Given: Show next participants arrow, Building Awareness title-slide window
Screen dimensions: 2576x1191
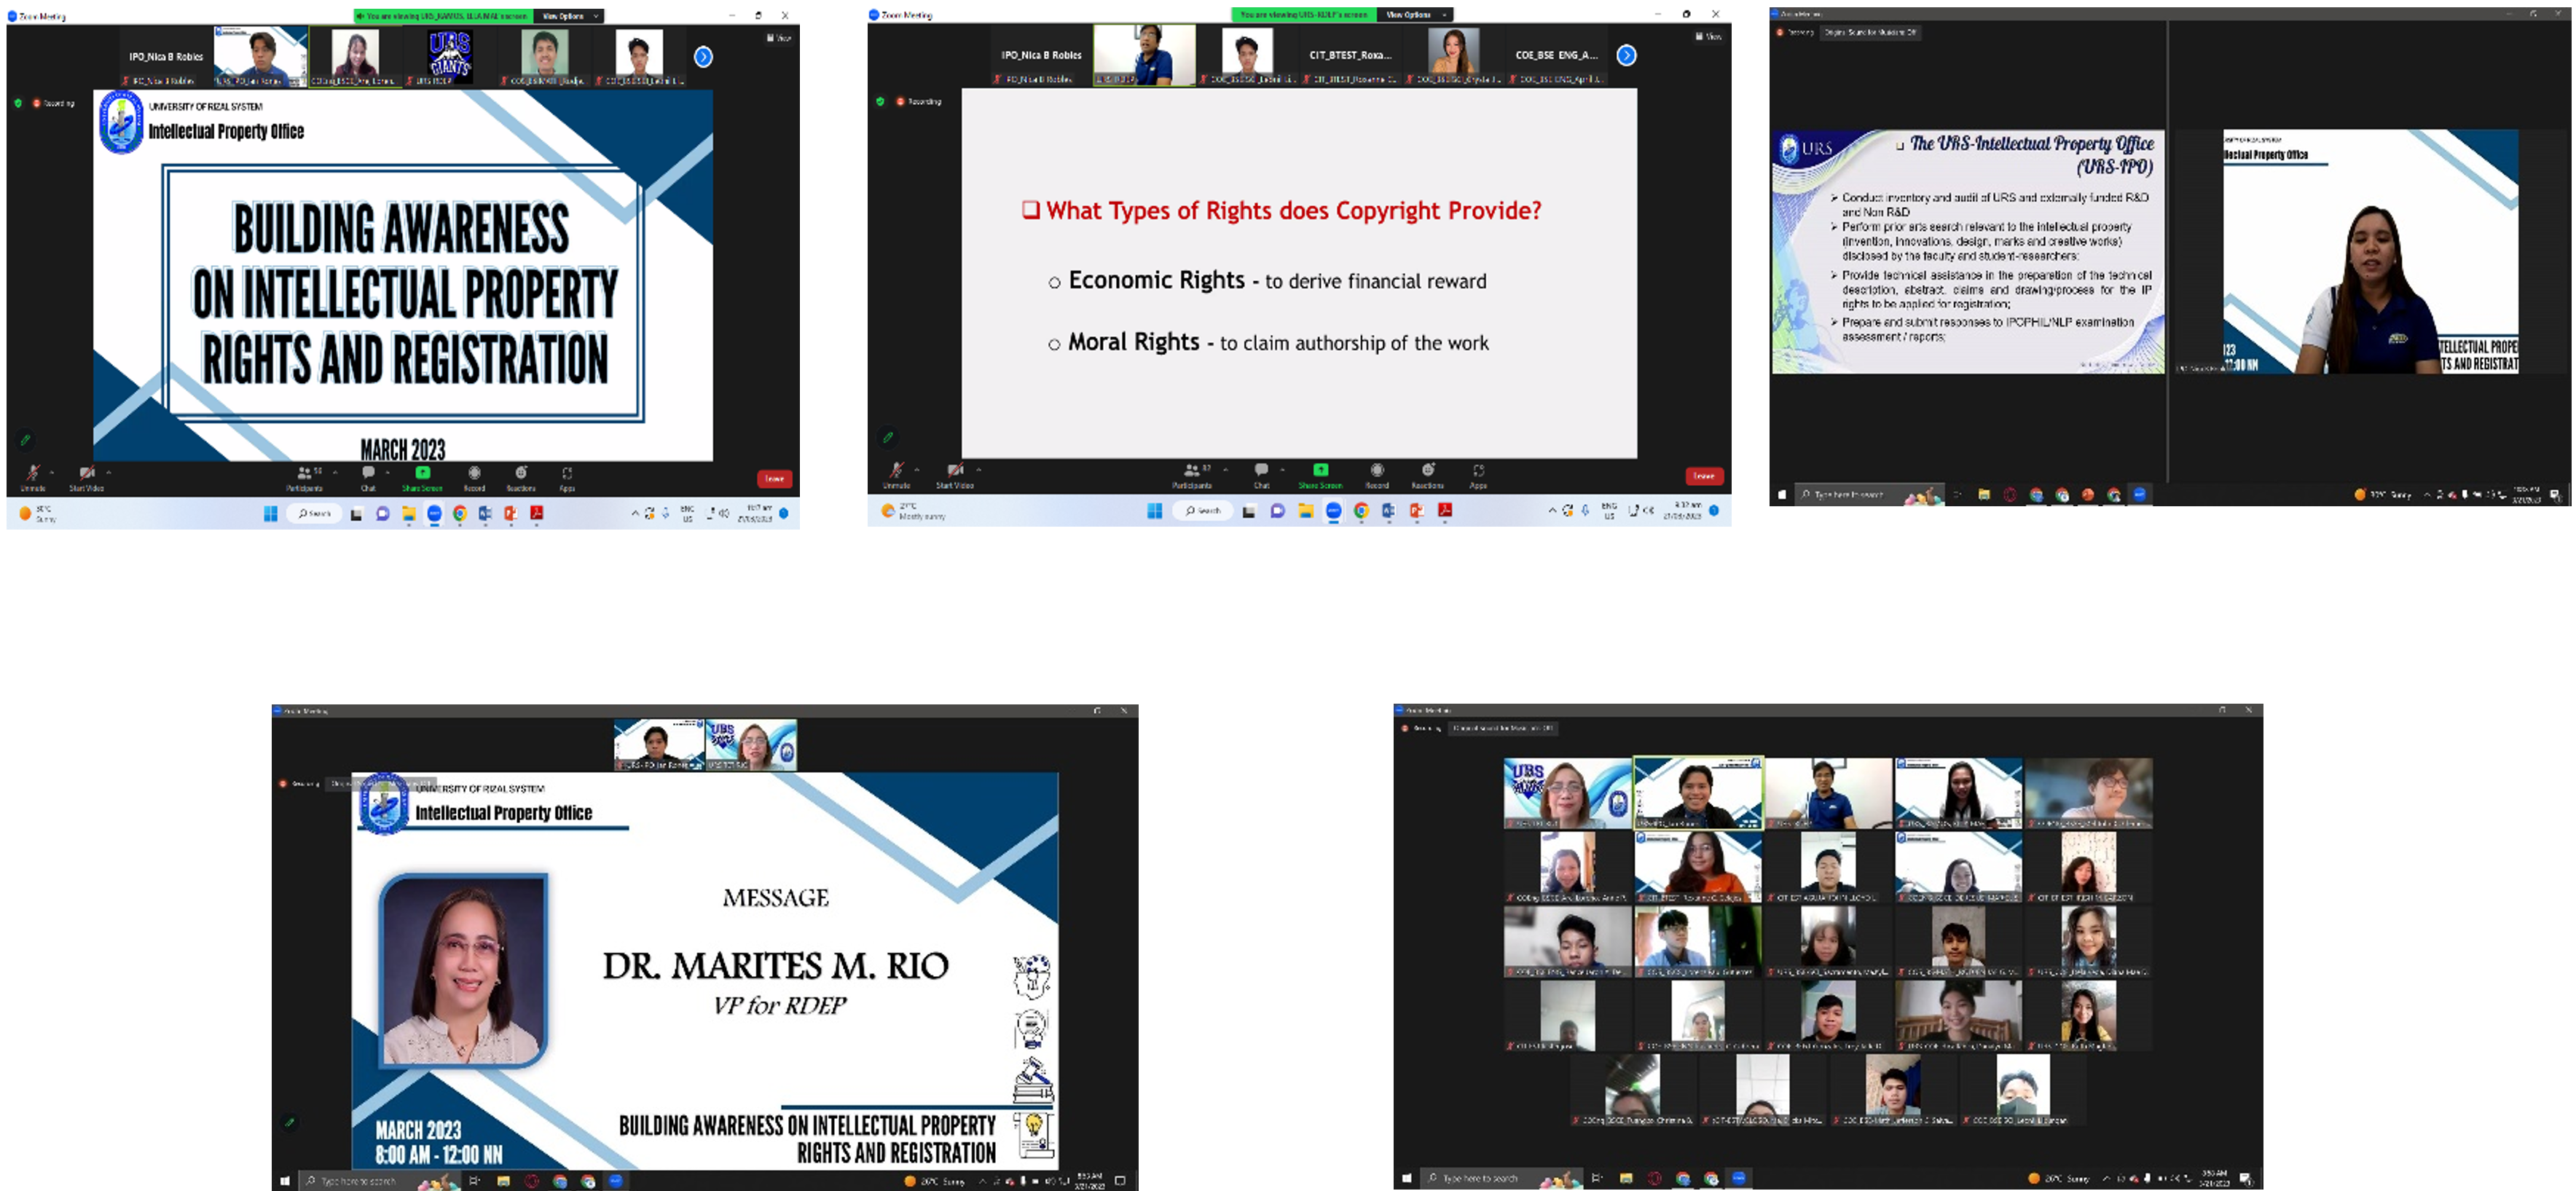Looking at the screenshot, I should 704,57.
